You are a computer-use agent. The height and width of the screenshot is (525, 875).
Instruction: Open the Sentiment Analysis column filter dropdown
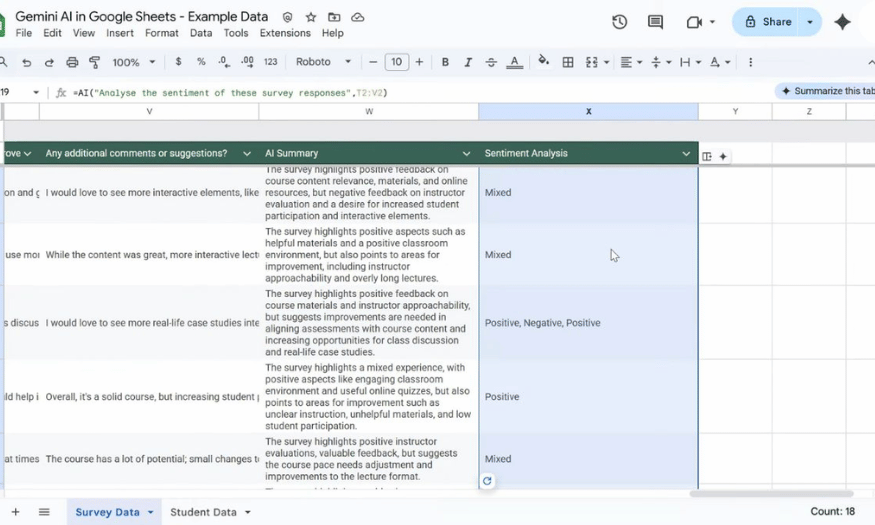686,153
